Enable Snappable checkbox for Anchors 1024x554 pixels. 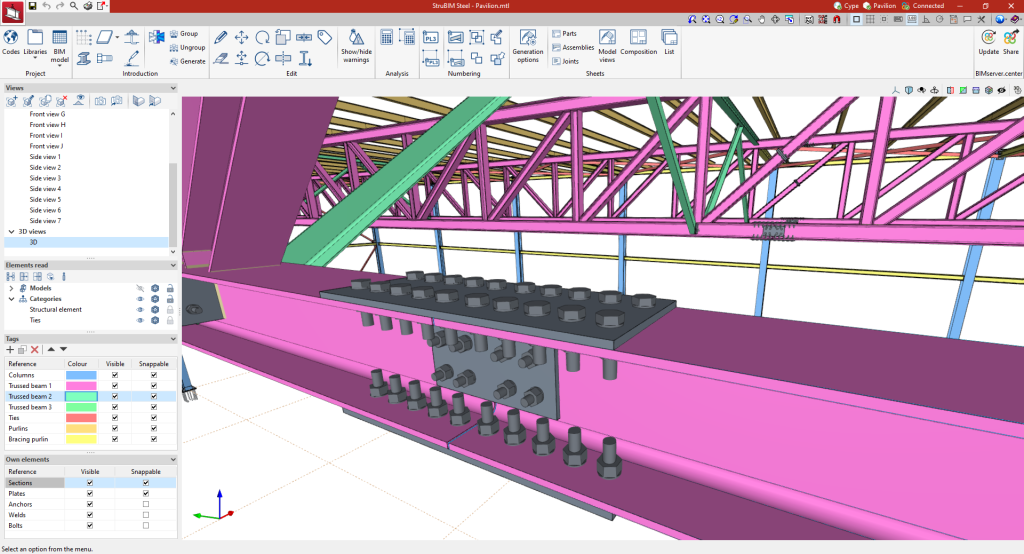[146, 504]
